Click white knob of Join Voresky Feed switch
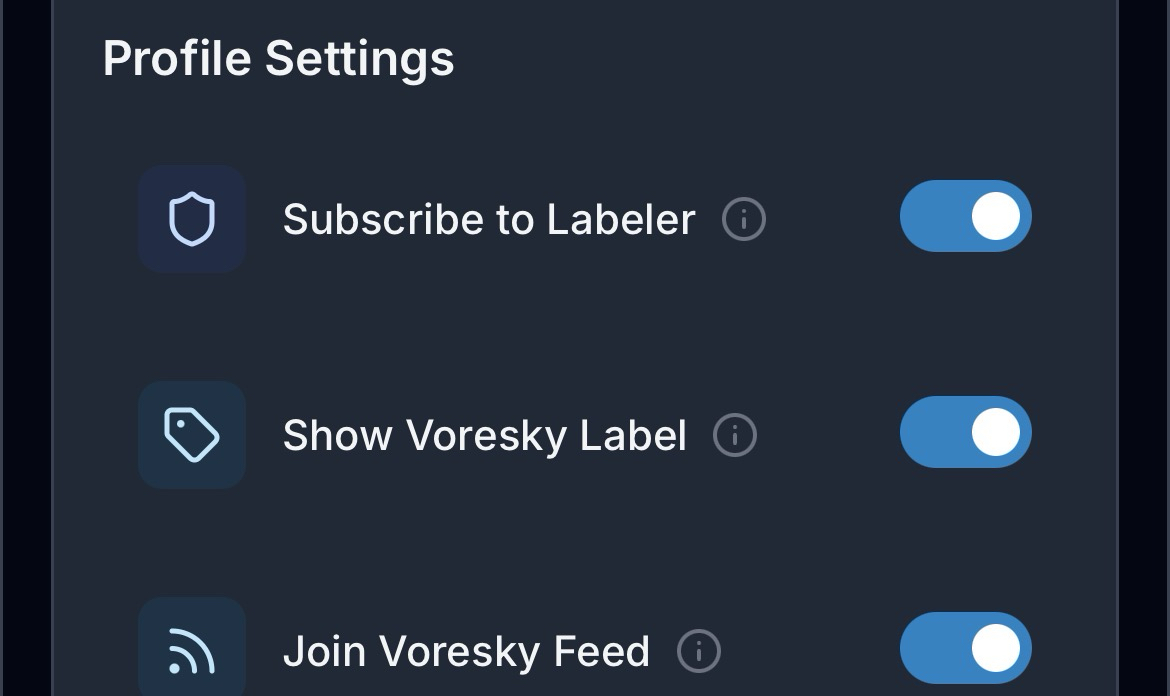This screenshot has height=696, width=1170. 996,648
